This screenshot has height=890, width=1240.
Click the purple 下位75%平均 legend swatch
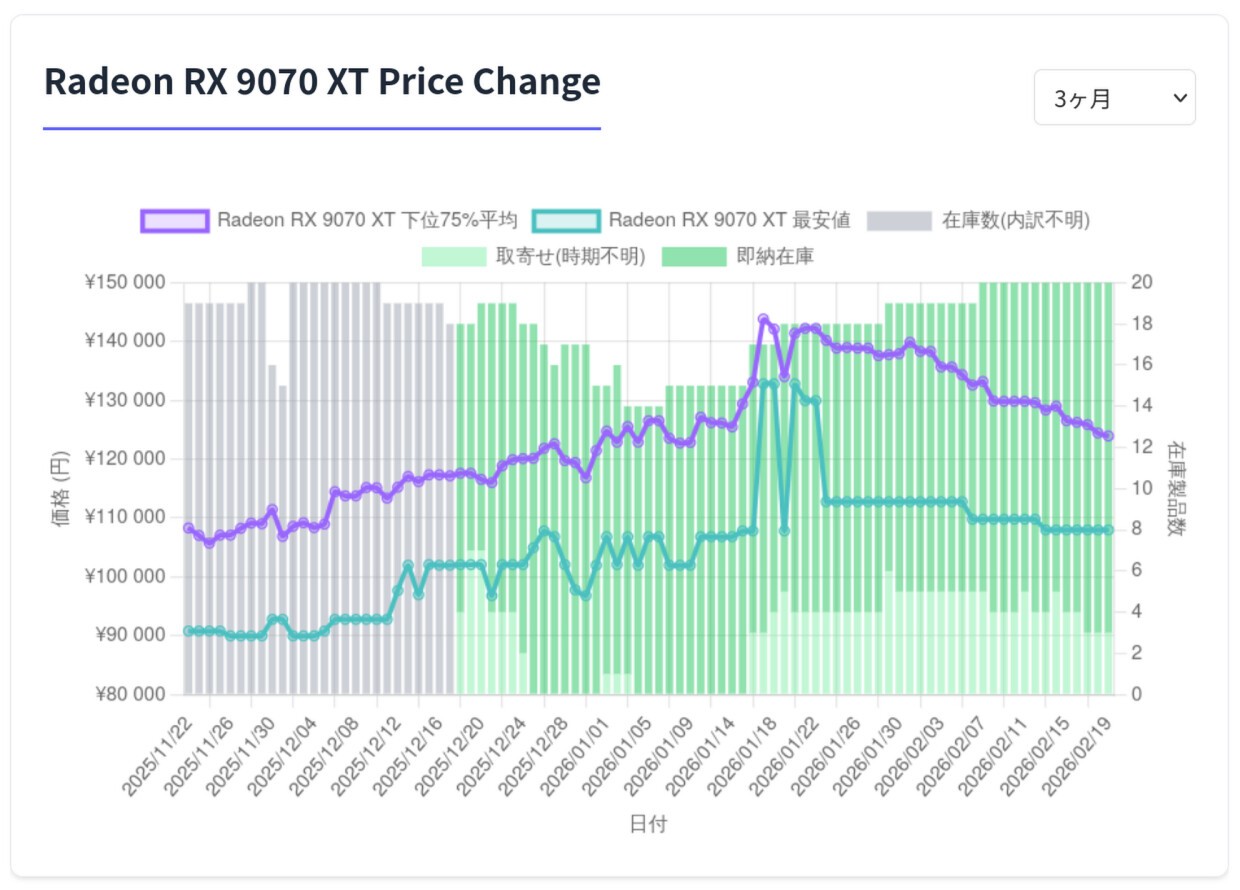coord(175,220)
